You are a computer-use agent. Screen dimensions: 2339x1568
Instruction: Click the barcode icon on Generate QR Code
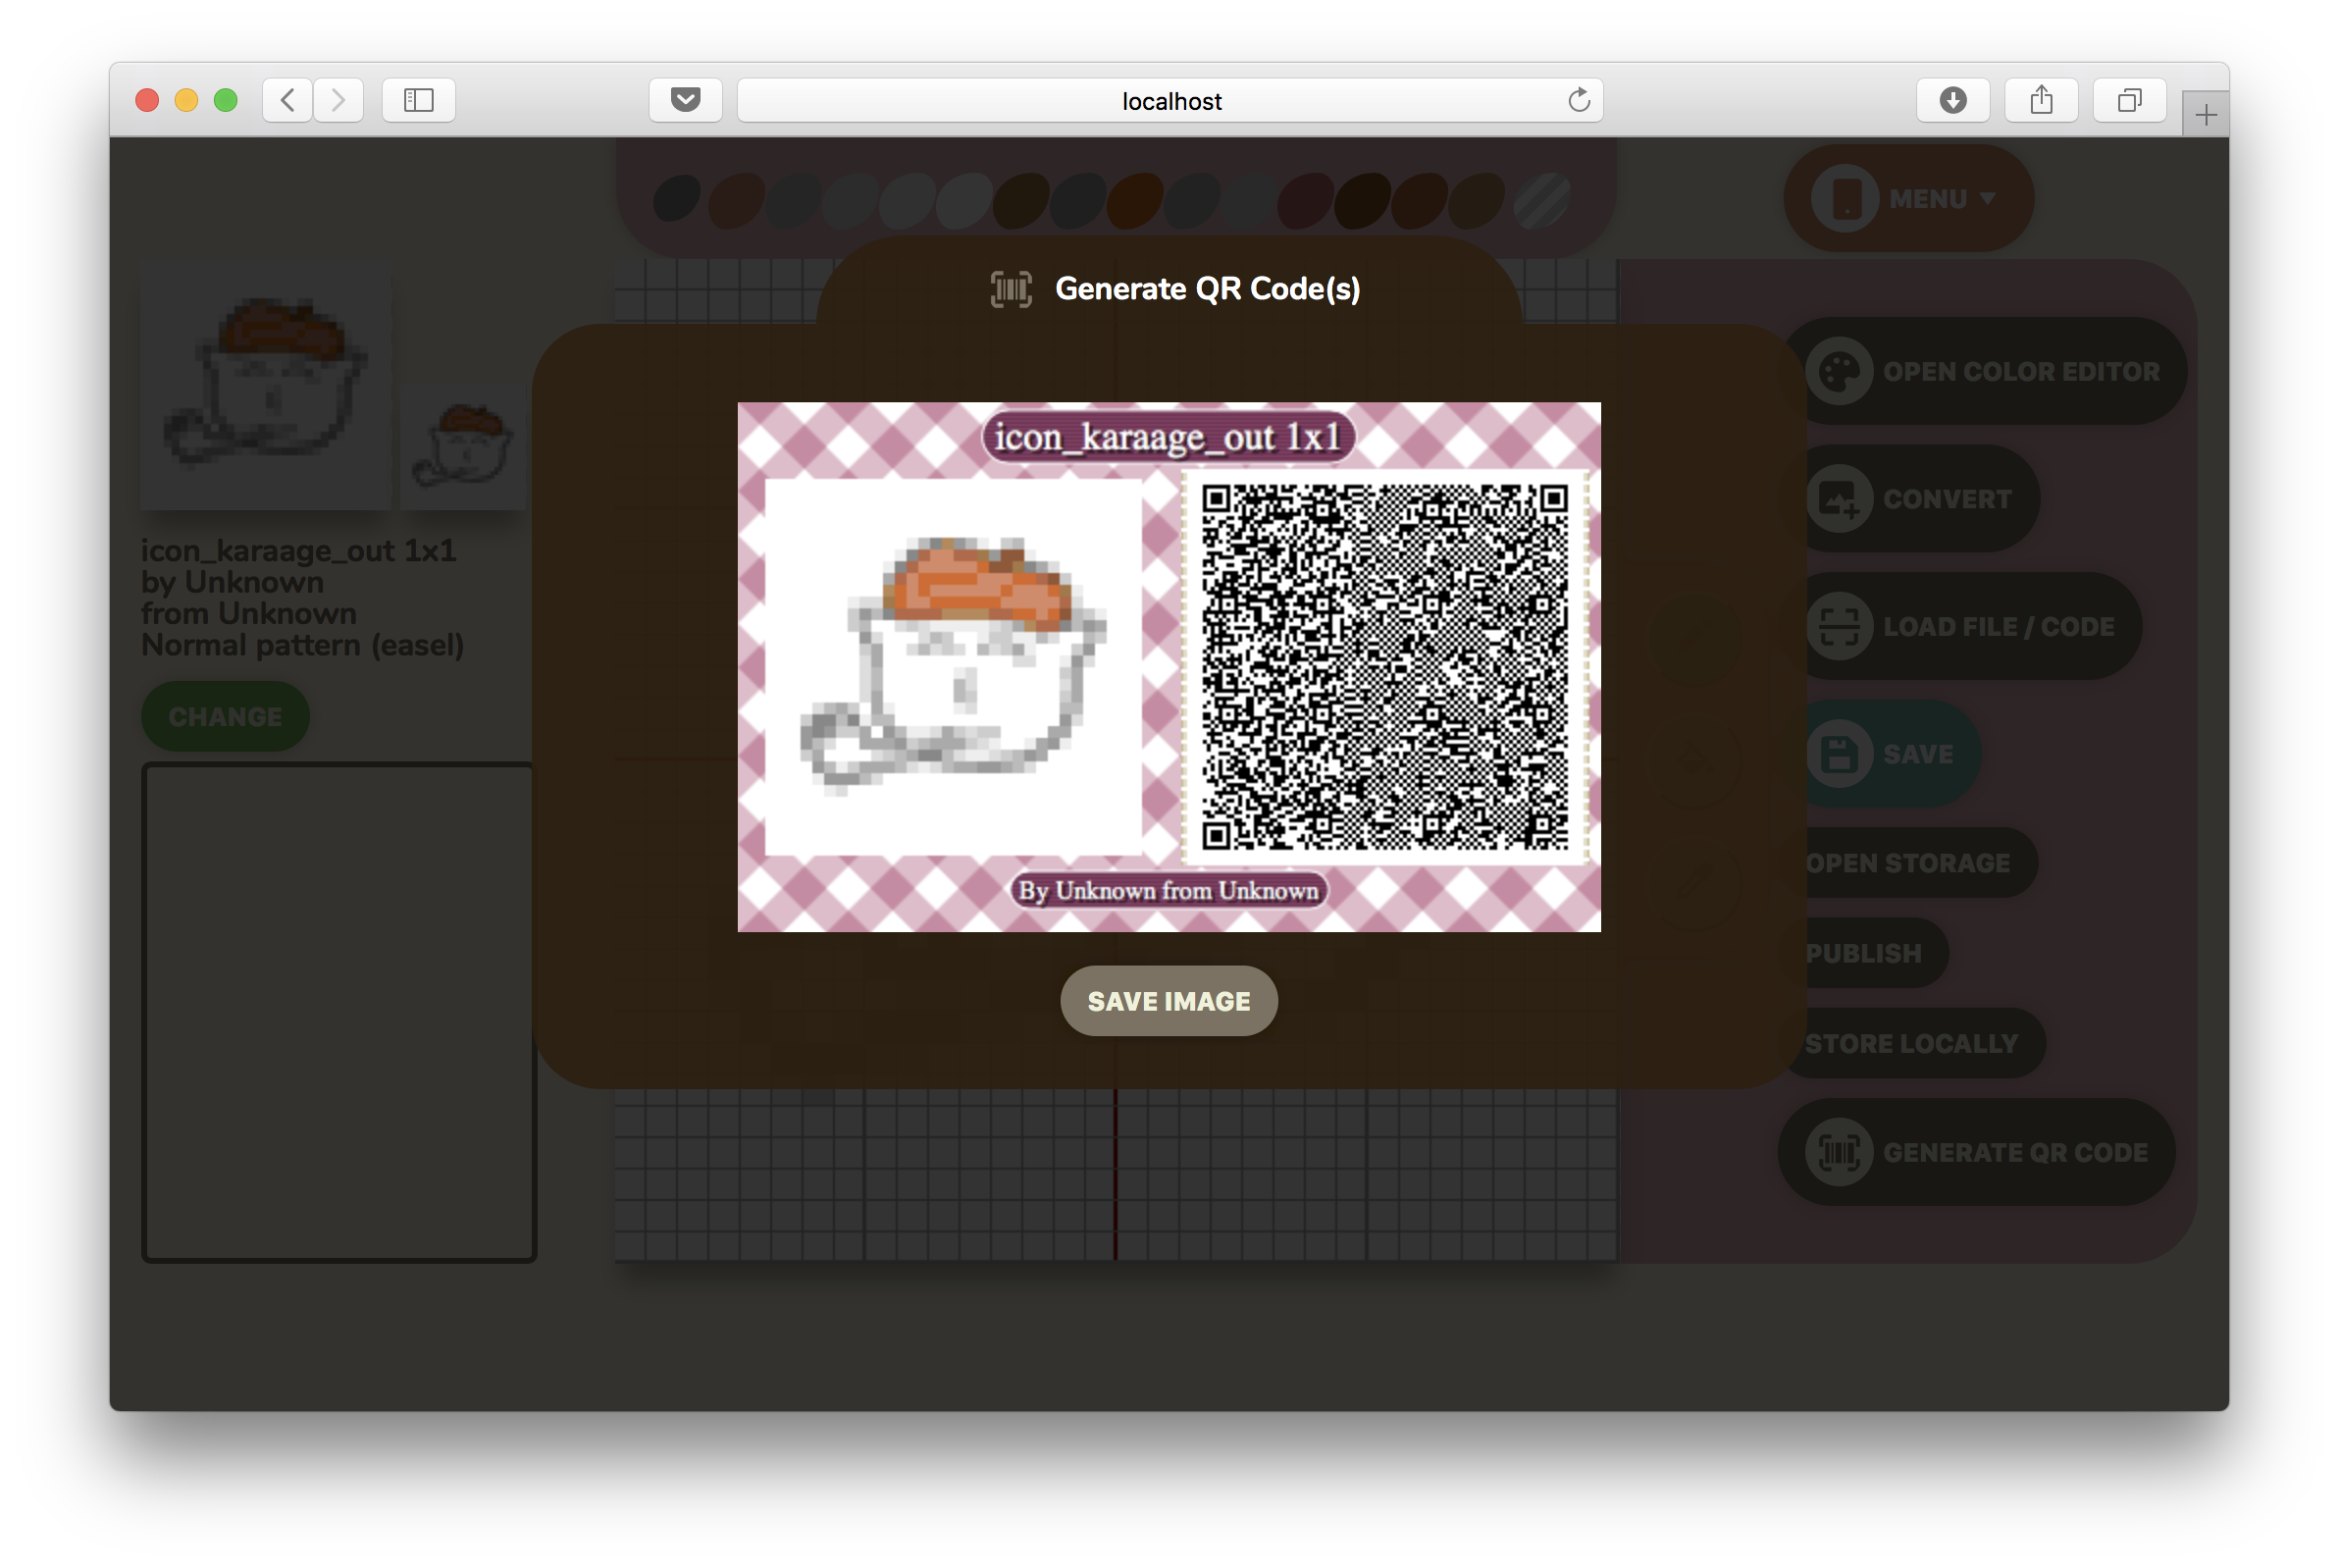click(x=1838, y=1152)
